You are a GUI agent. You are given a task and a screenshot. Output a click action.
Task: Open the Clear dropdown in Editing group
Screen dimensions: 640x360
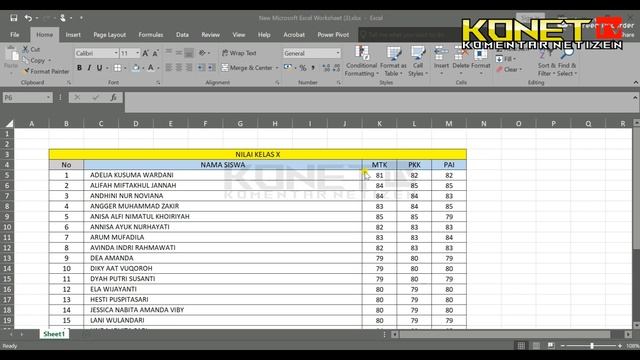[509, 69]
